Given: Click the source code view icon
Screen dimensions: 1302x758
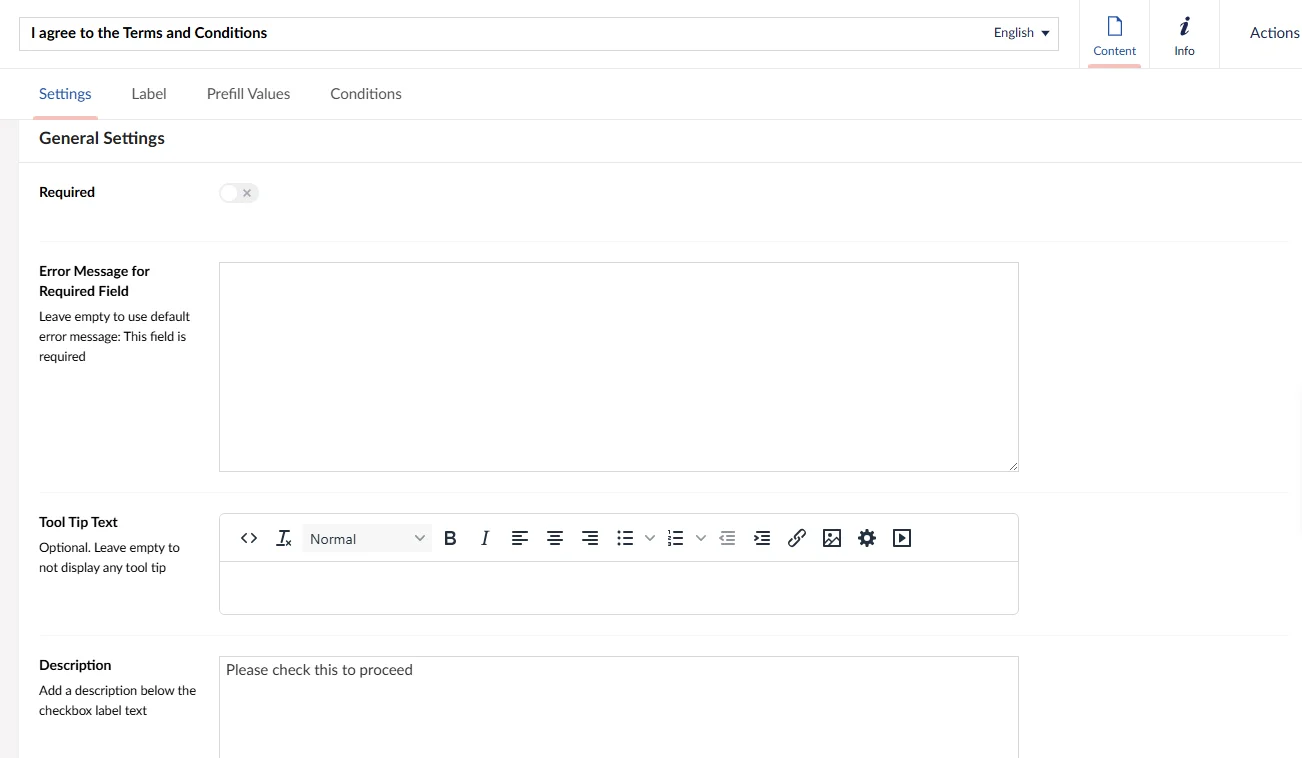Looking at the screenshot, I should tap(249, 538).
